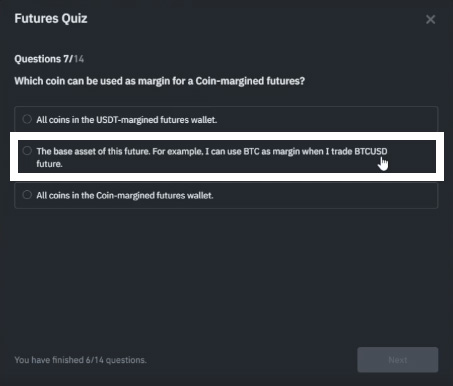Image resolution: width=453 pixels, height=386 pixels.
Task: Select radio button for USDT-margined futures wallet option
Action: tap(27, 119)
